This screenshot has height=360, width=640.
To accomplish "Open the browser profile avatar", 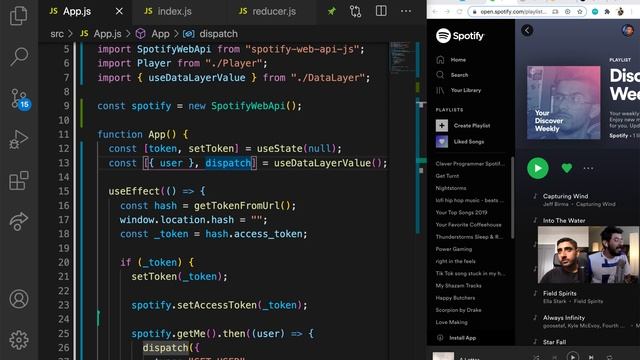I will (x=620, y=11).
